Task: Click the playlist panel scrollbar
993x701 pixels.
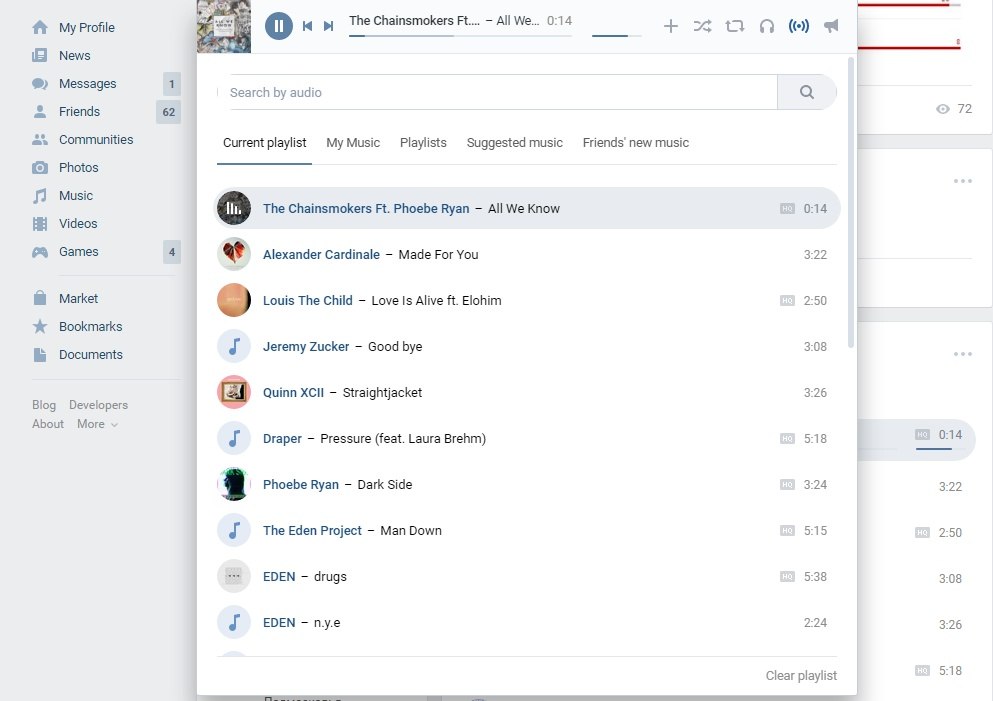Action: click(851, 203)
